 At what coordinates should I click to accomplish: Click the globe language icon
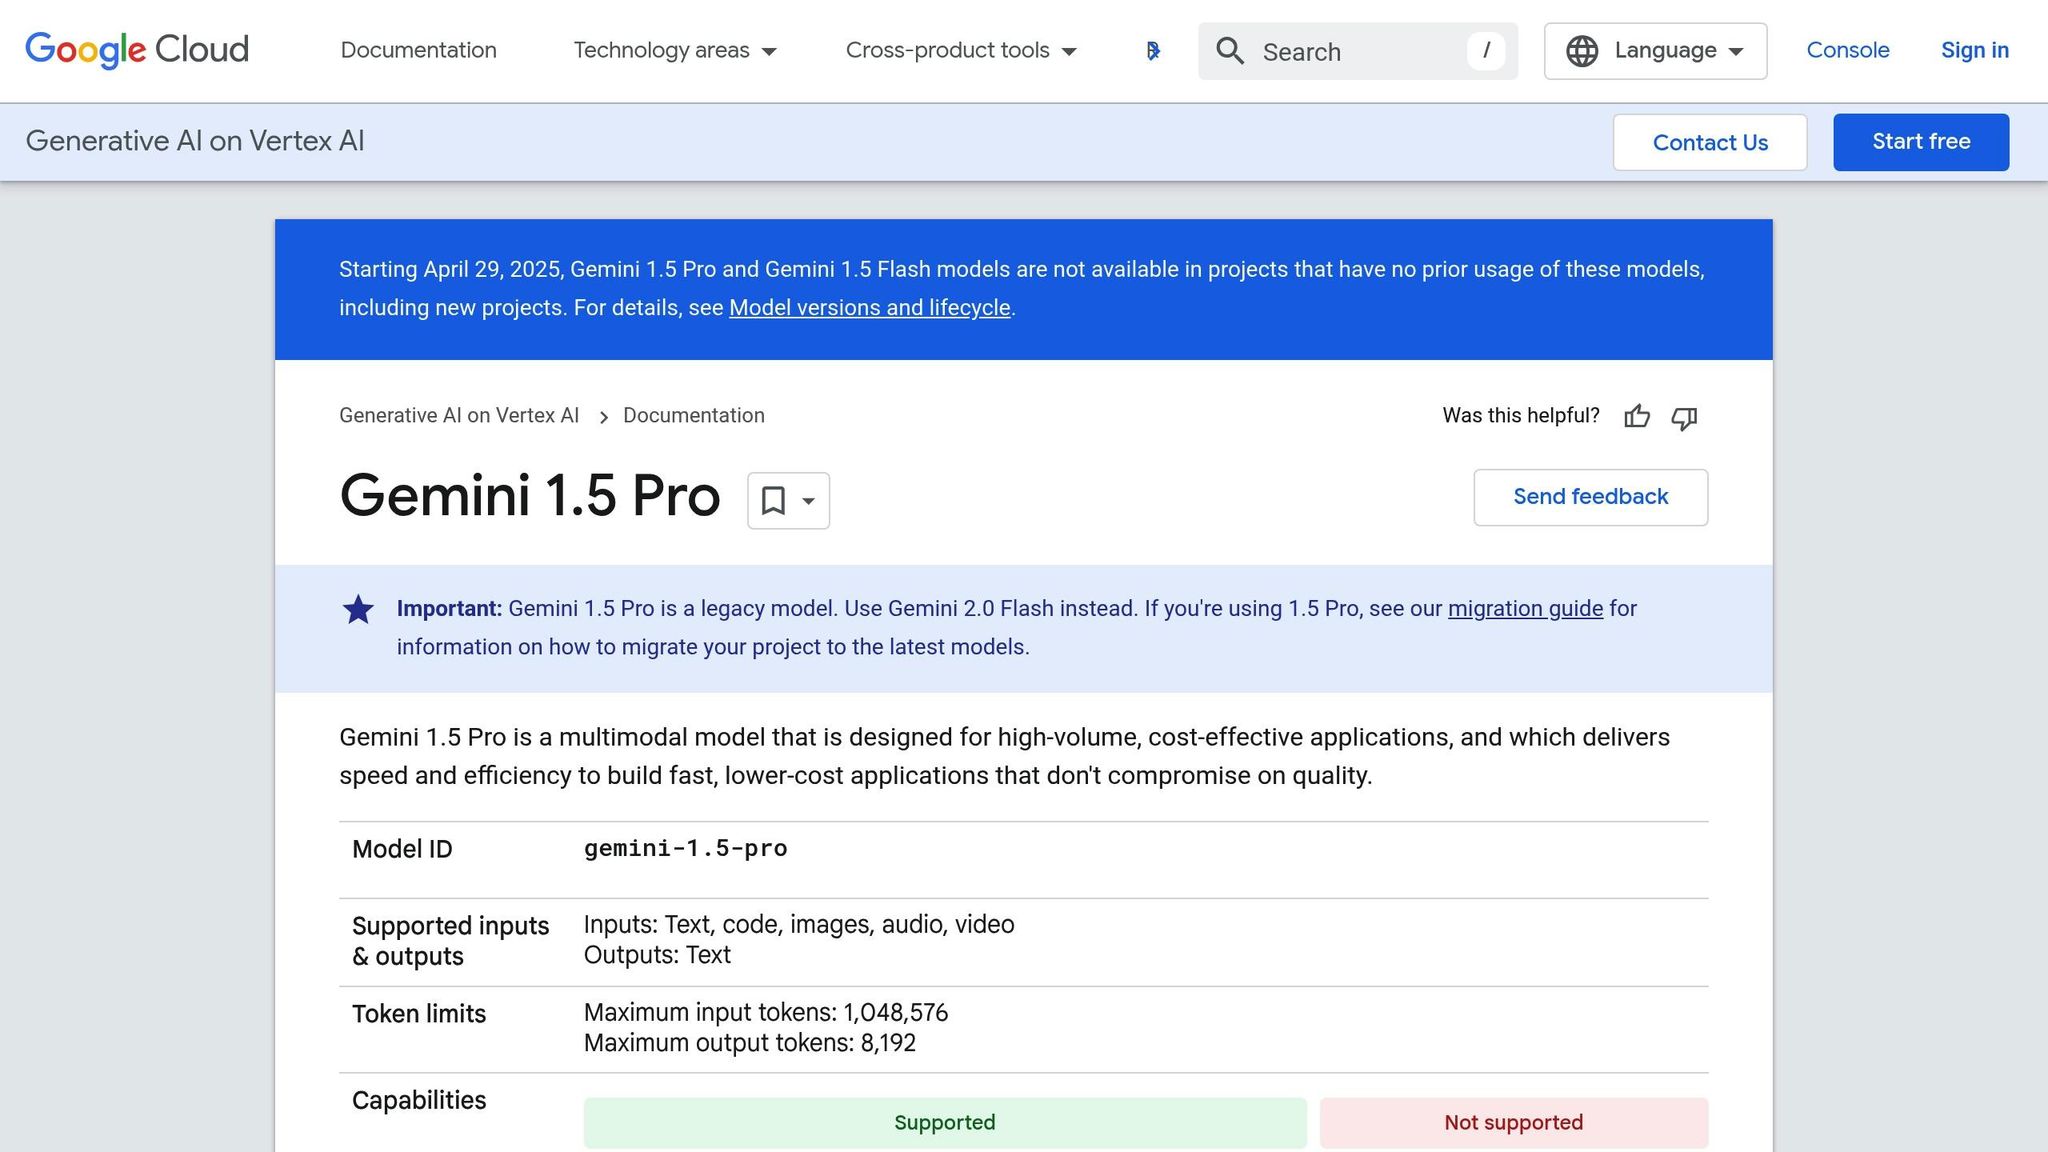pyautogui.click(x=1582, y=51)
